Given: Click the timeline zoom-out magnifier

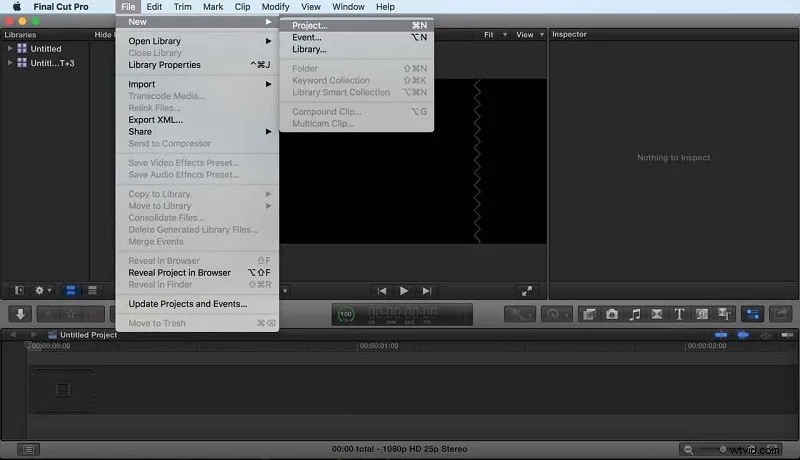Looking at the screenshot, I should pos(688,449).
